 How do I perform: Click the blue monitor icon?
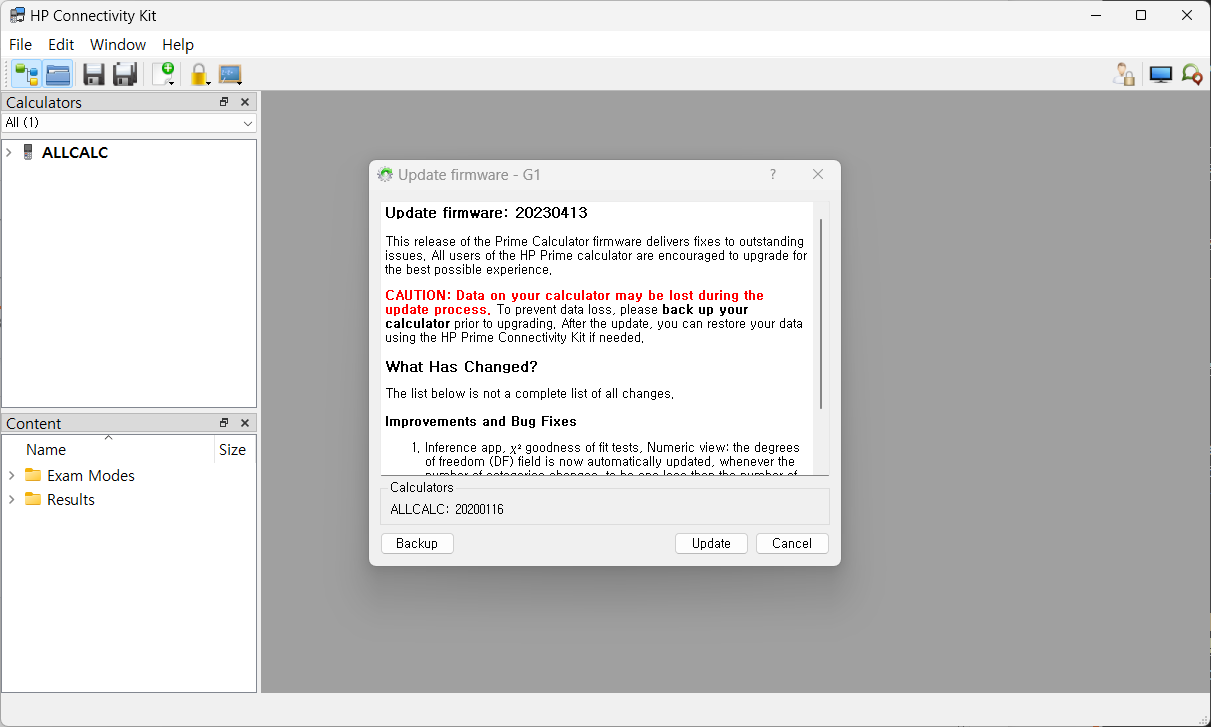coord(1160,74)
